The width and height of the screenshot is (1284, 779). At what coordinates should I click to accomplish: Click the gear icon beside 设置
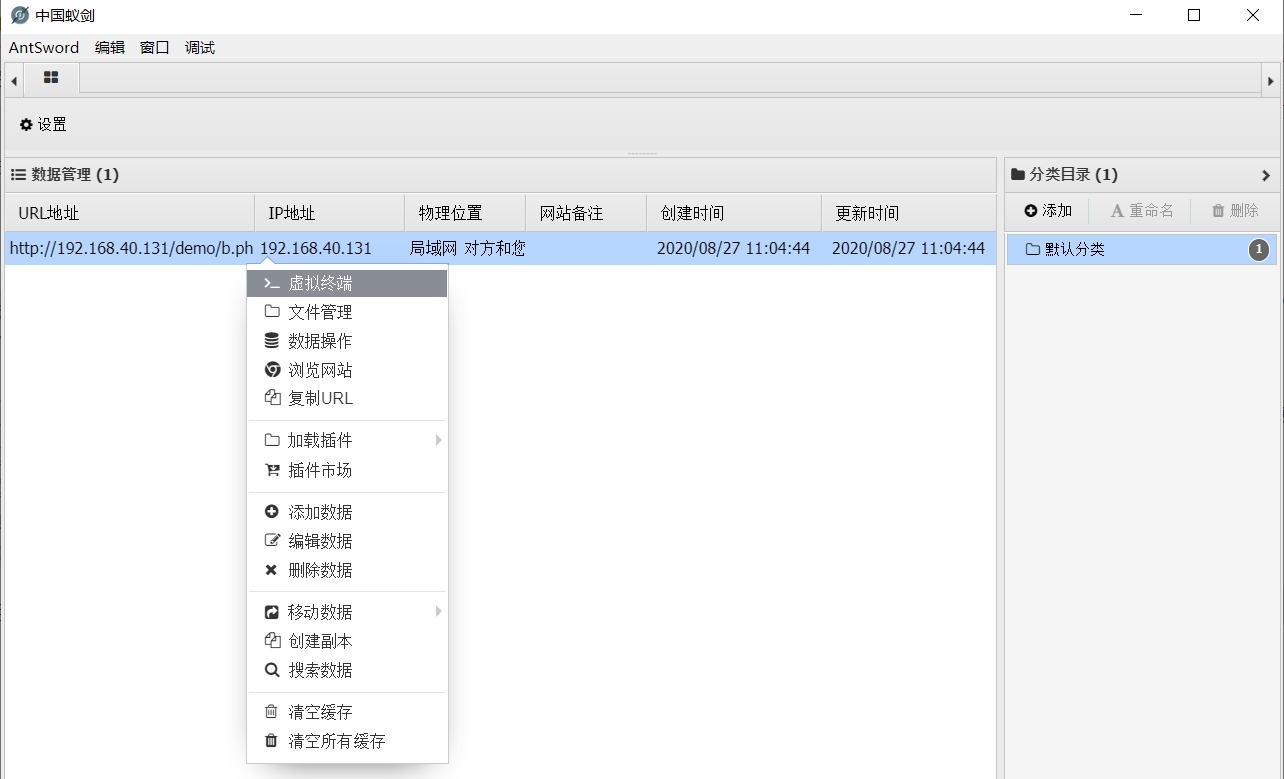[x=26, y=125]
